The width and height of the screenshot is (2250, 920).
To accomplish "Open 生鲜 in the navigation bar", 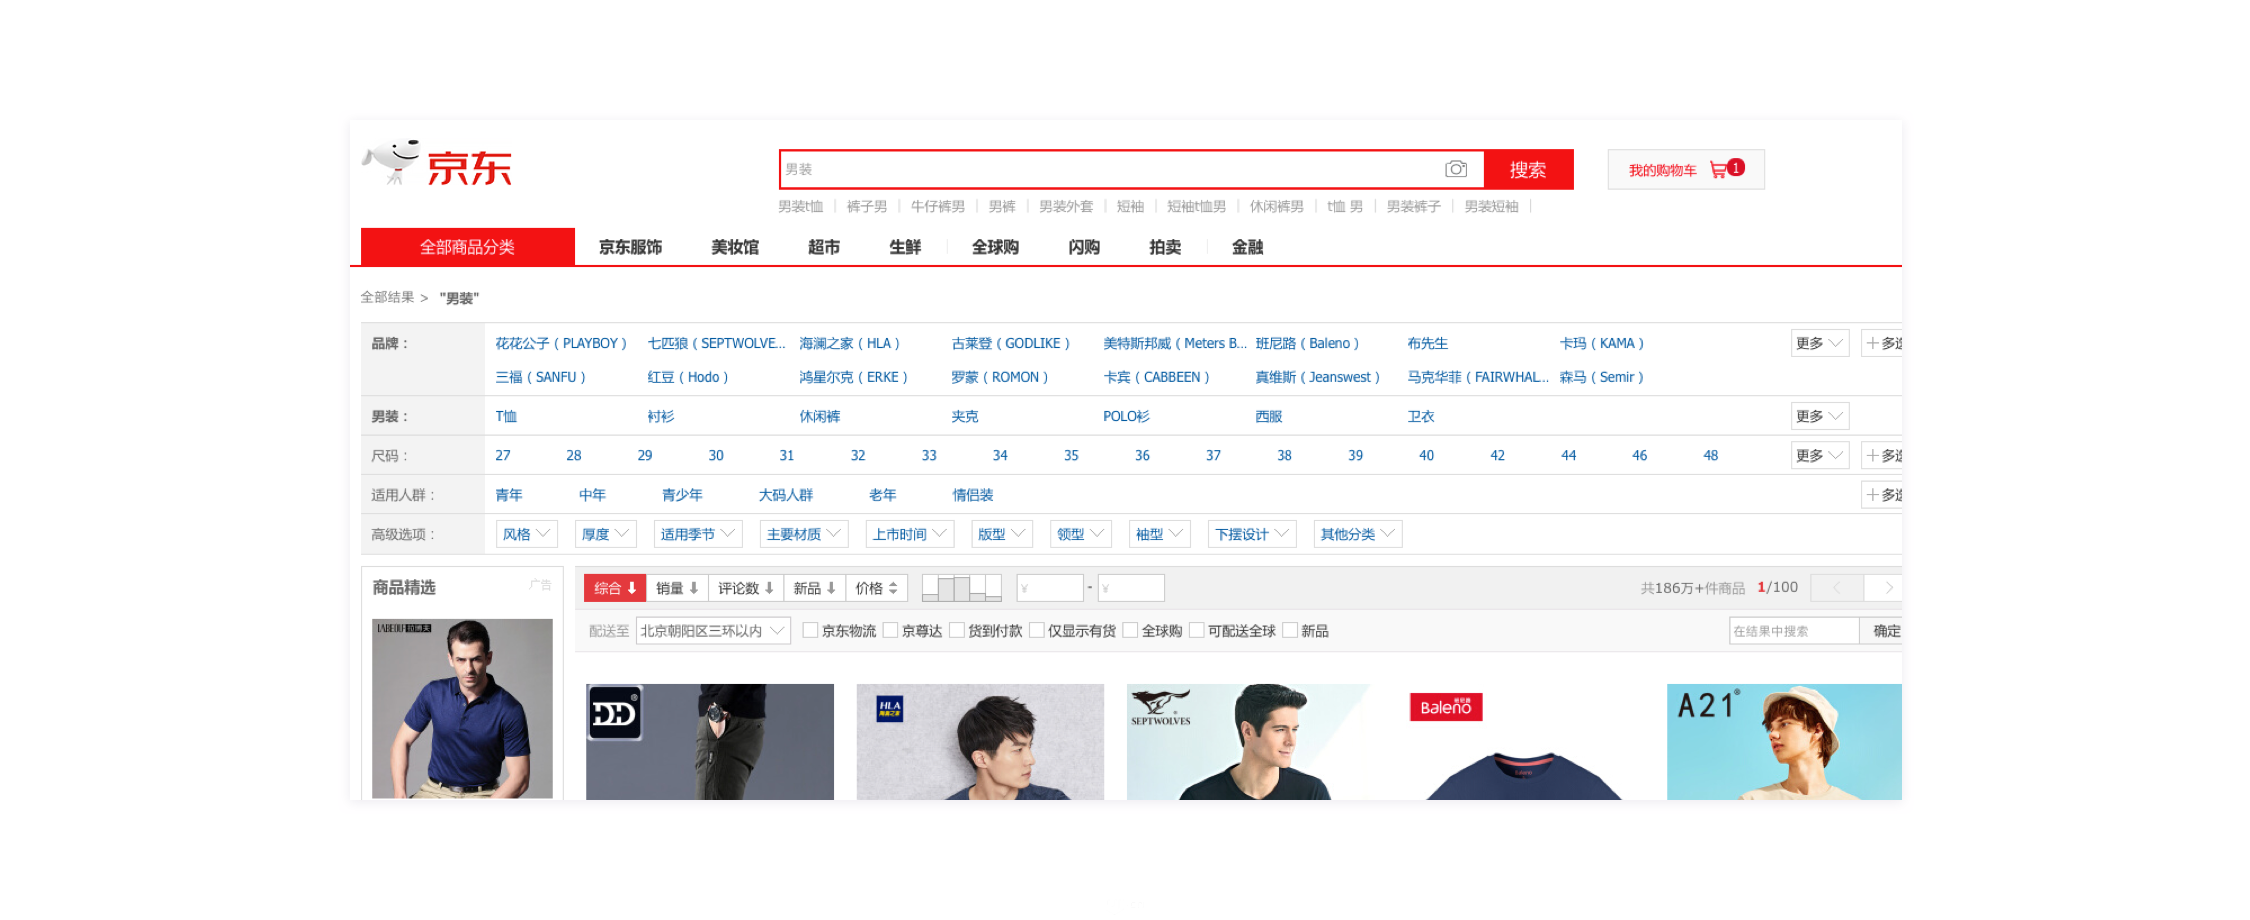I will click(905, 247).
